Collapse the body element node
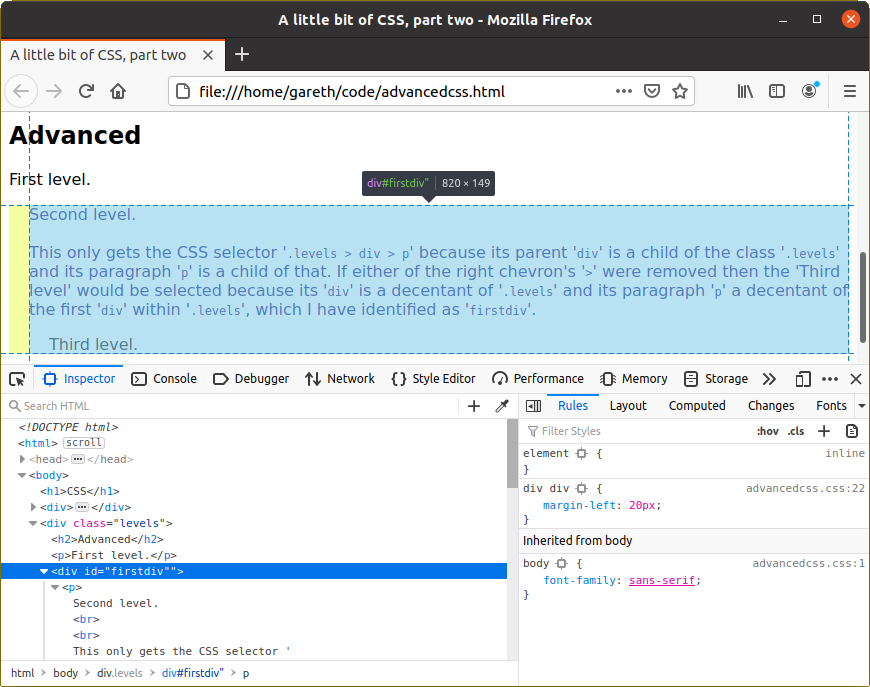Image resolution: width=870 pixels, height=687 pixels. (22, 475)
